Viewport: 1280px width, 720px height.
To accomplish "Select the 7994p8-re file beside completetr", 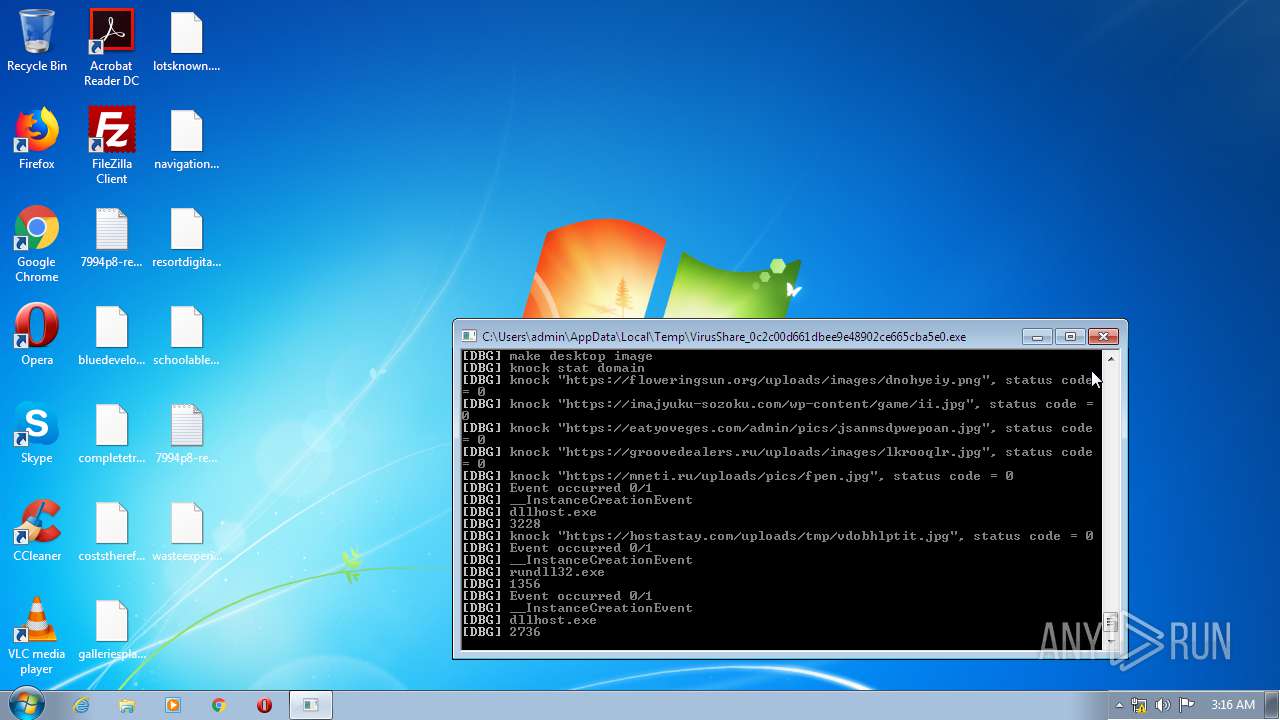I will point(186,433).
